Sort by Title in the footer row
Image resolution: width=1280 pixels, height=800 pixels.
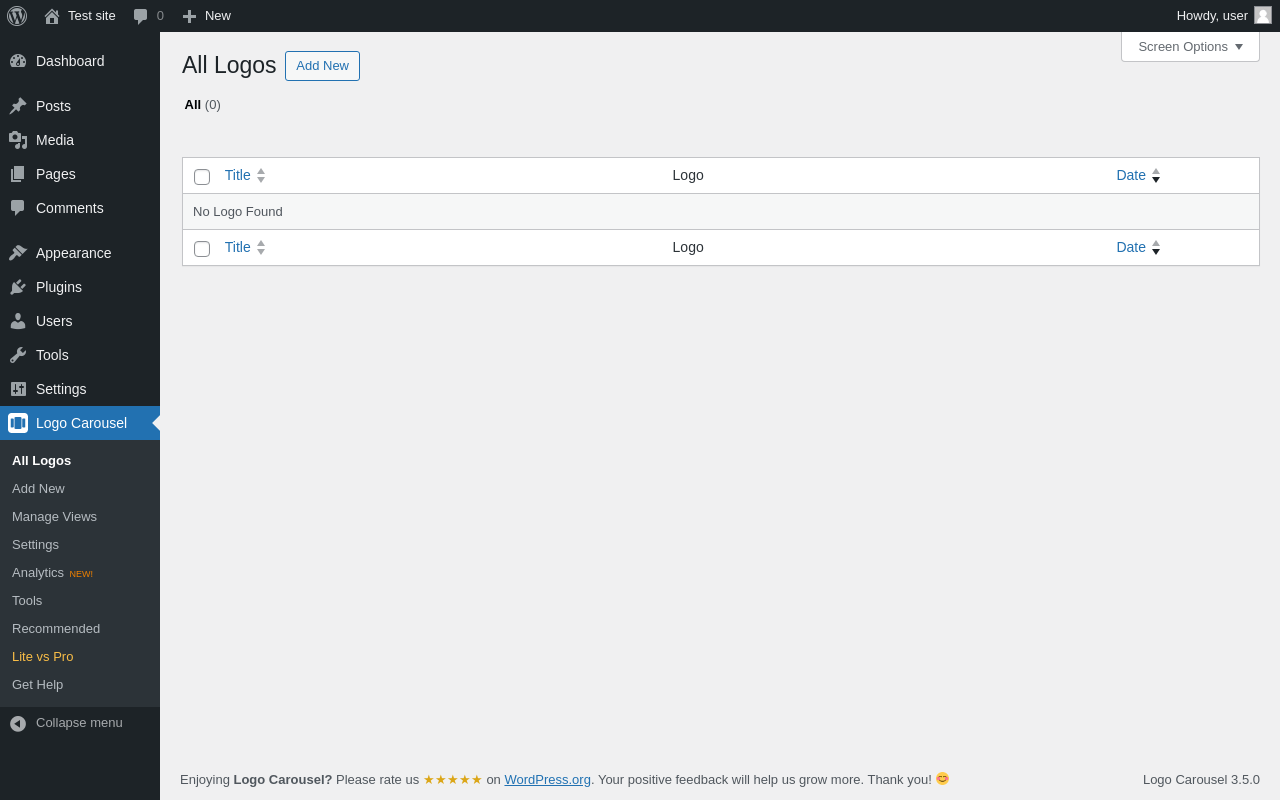coord(245,247)
